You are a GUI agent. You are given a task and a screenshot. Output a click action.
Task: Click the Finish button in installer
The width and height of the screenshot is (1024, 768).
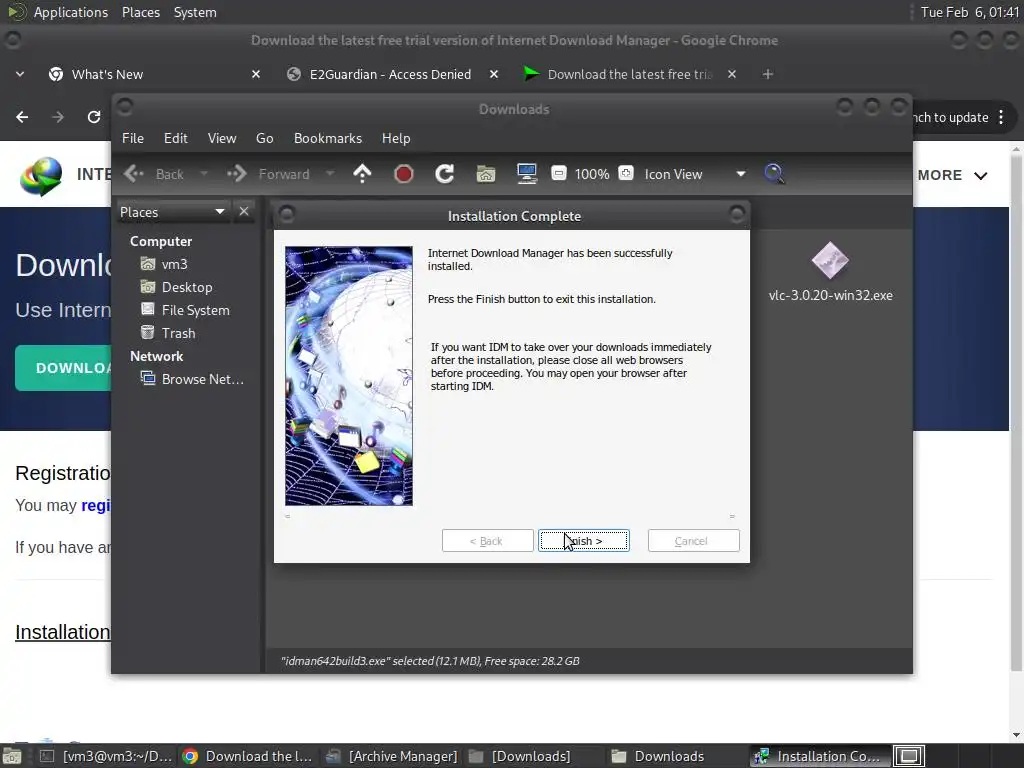click(584, 541)
